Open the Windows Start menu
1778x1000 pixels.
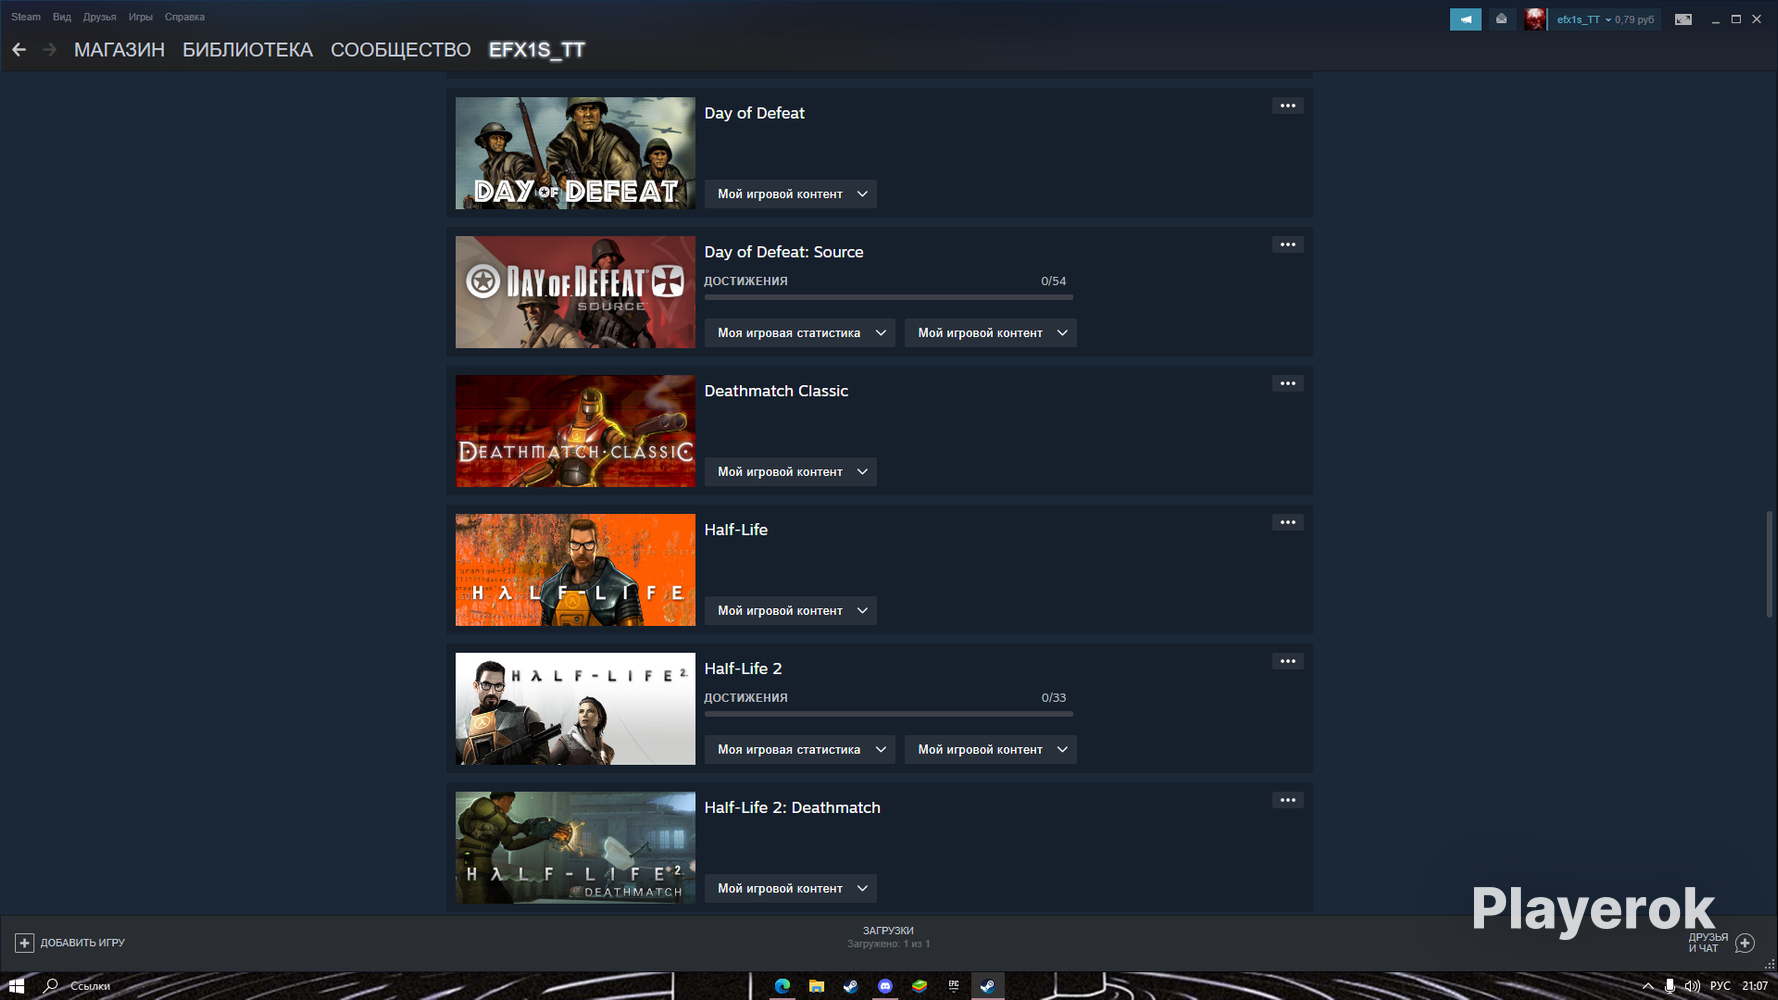coord(16,986)
